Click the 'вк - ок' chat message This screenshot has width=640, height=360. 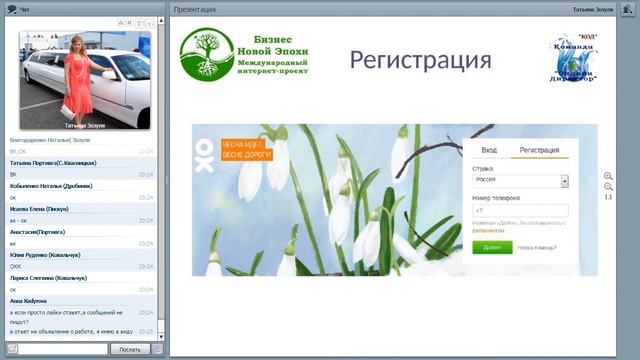click(18, 220)
